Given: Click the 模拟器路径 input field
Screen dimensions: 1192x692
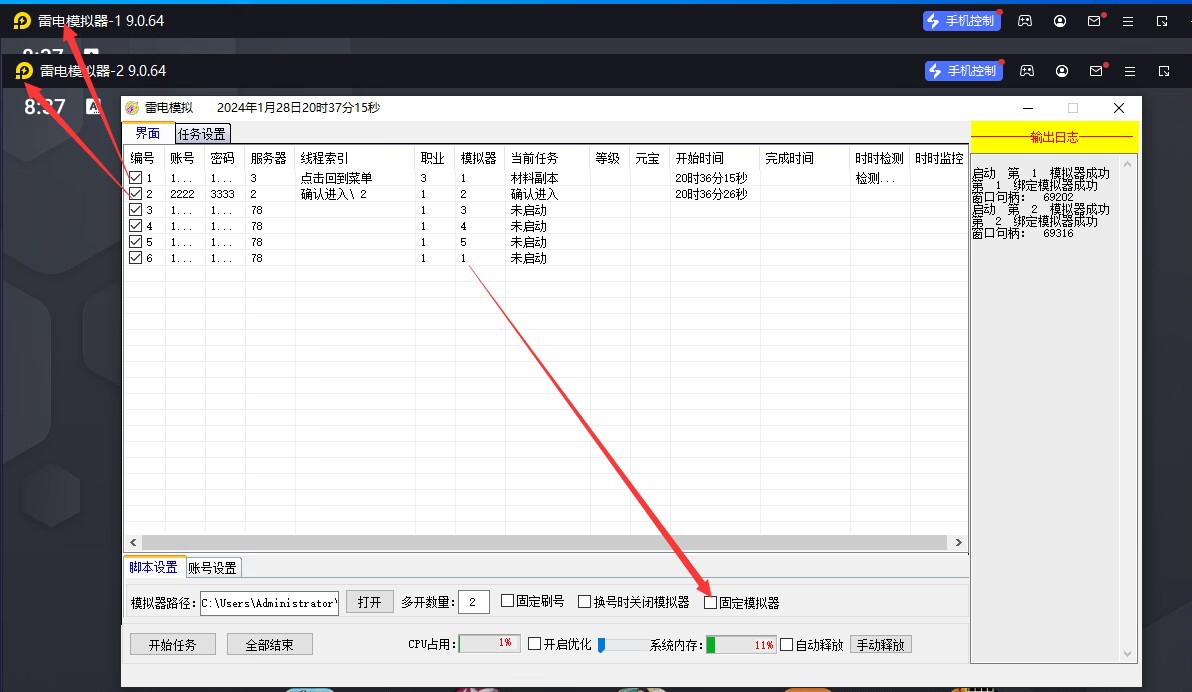Looking at the screenshot, I should (269, 603).
